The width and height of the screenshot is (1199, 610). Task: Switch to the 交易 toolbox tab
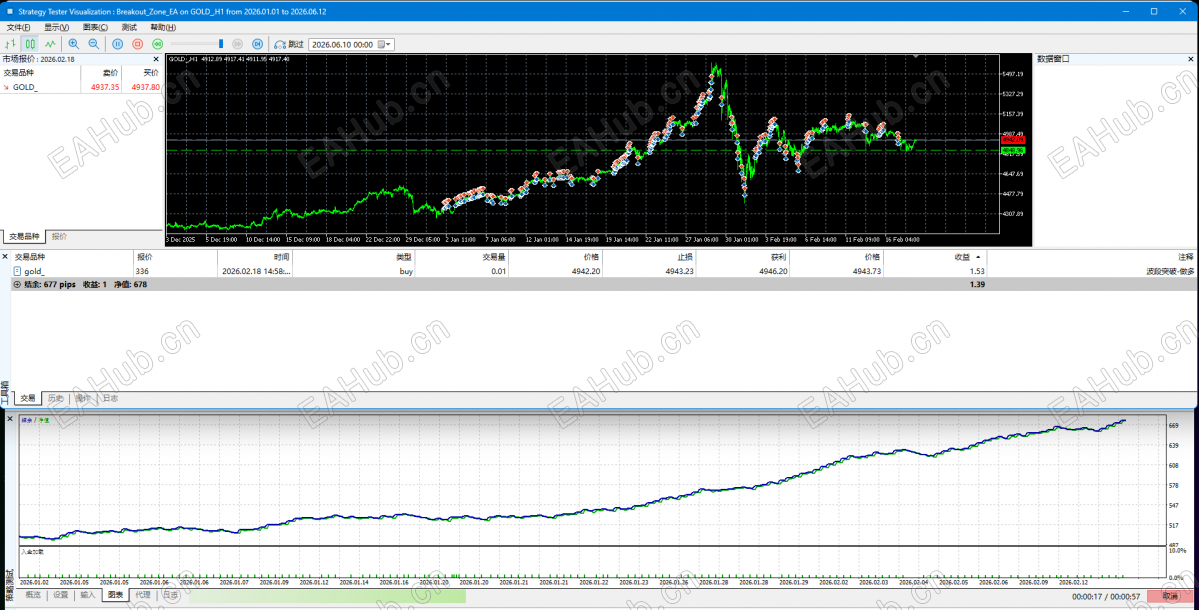click(28, 398)
